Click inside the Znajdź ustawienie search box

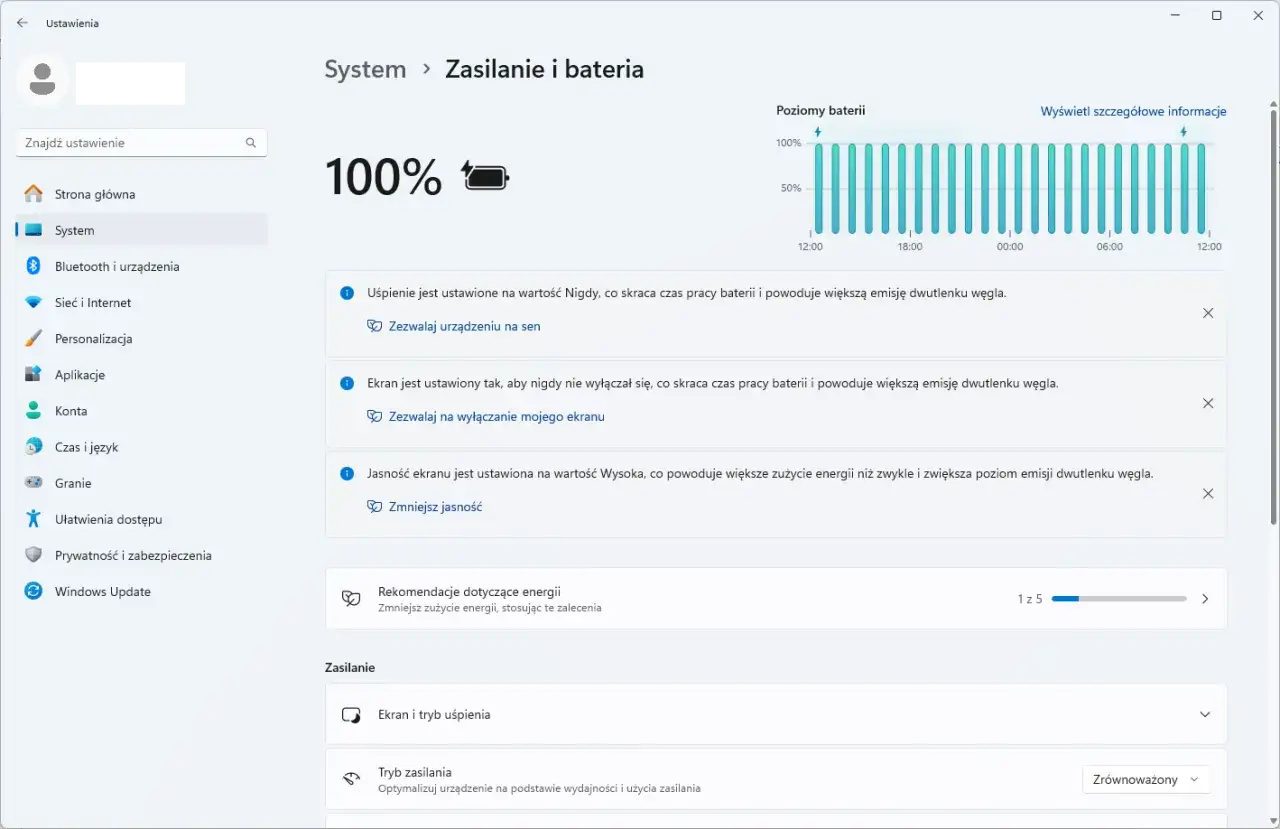tap(130, 142)
